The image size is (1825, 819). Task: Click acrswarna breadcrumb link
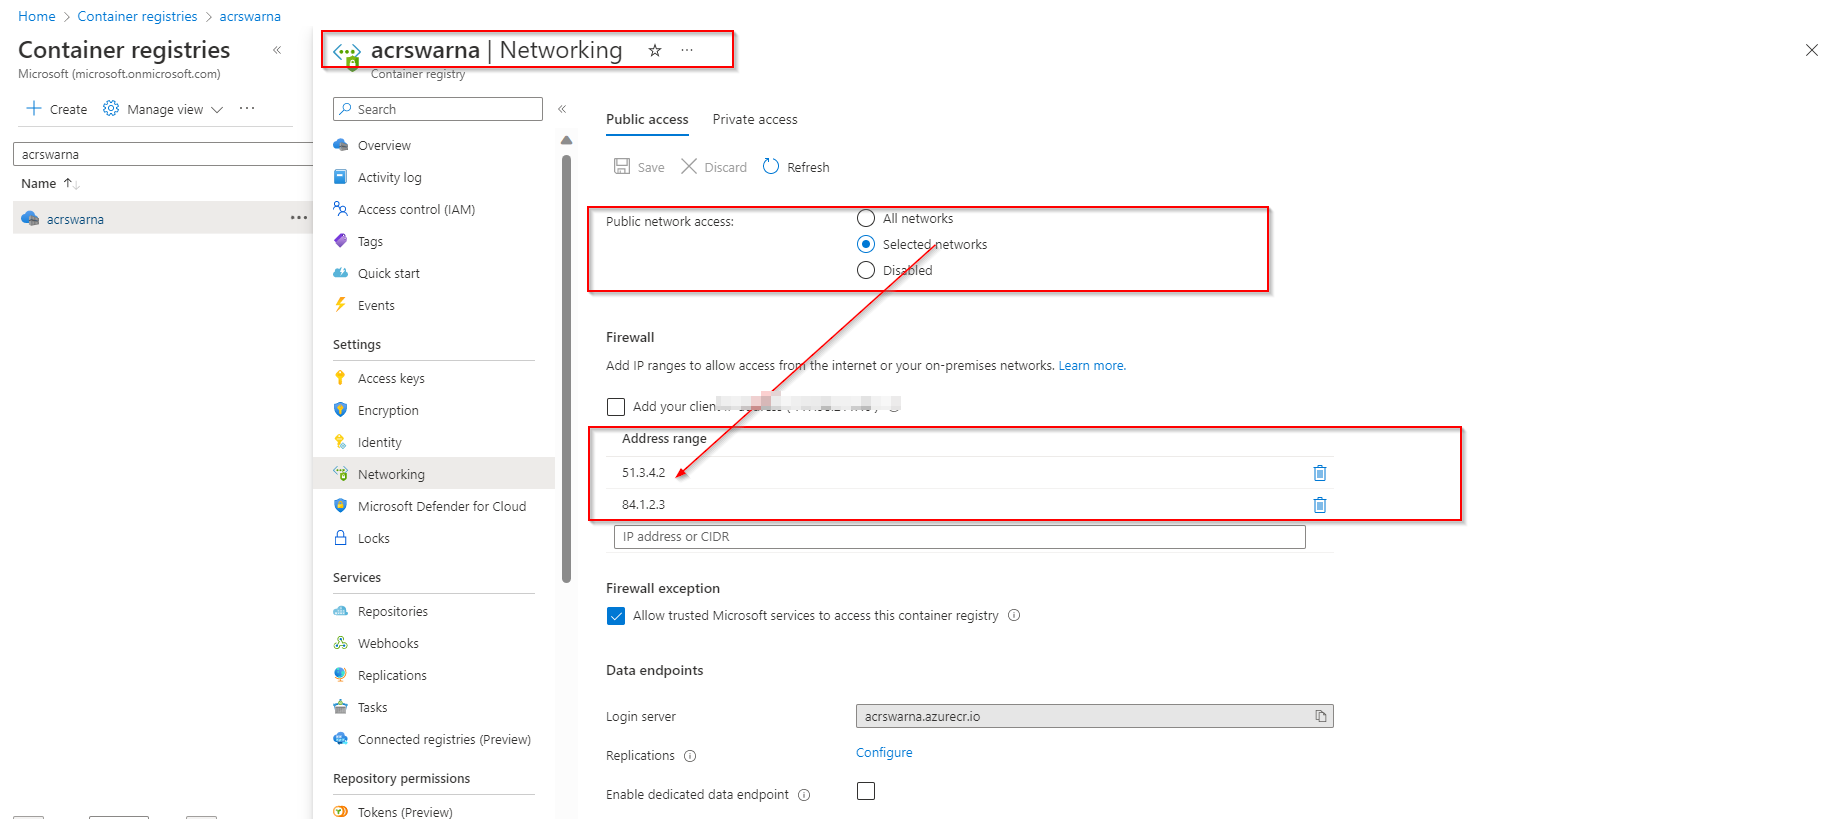pyautogui.click(x=250, y=16)
